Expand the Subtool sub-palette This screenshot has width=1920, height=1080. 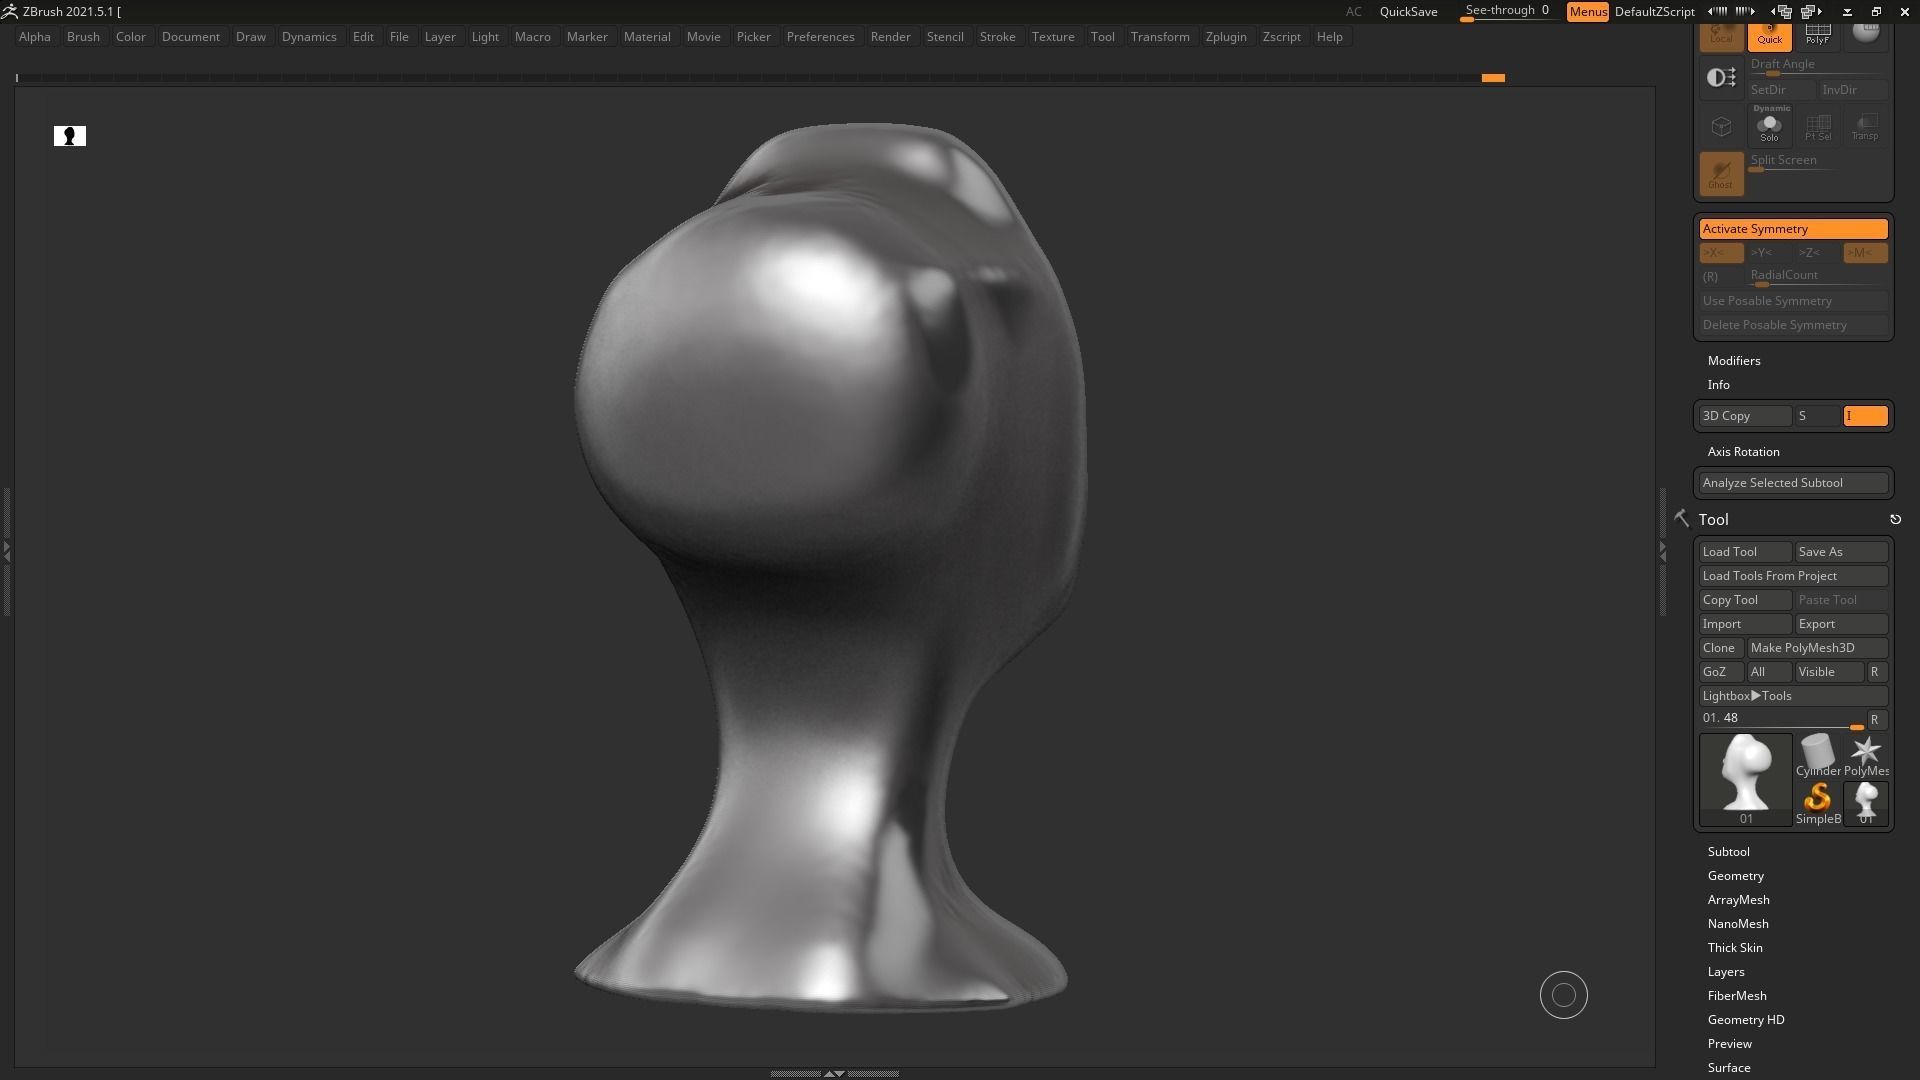pos(1728,851)
